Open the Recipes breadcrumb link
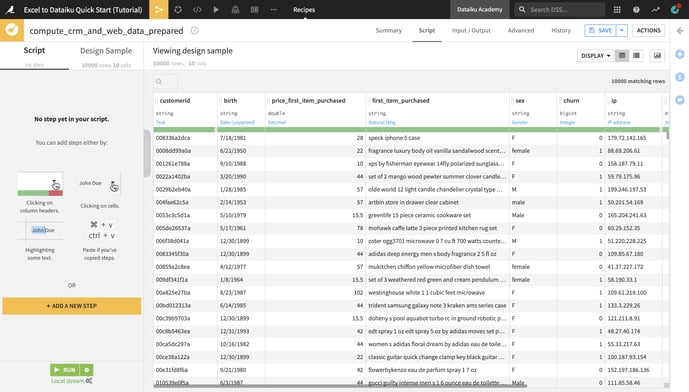Viewport: 689px width, 392px height. click(x=304, y=9)
